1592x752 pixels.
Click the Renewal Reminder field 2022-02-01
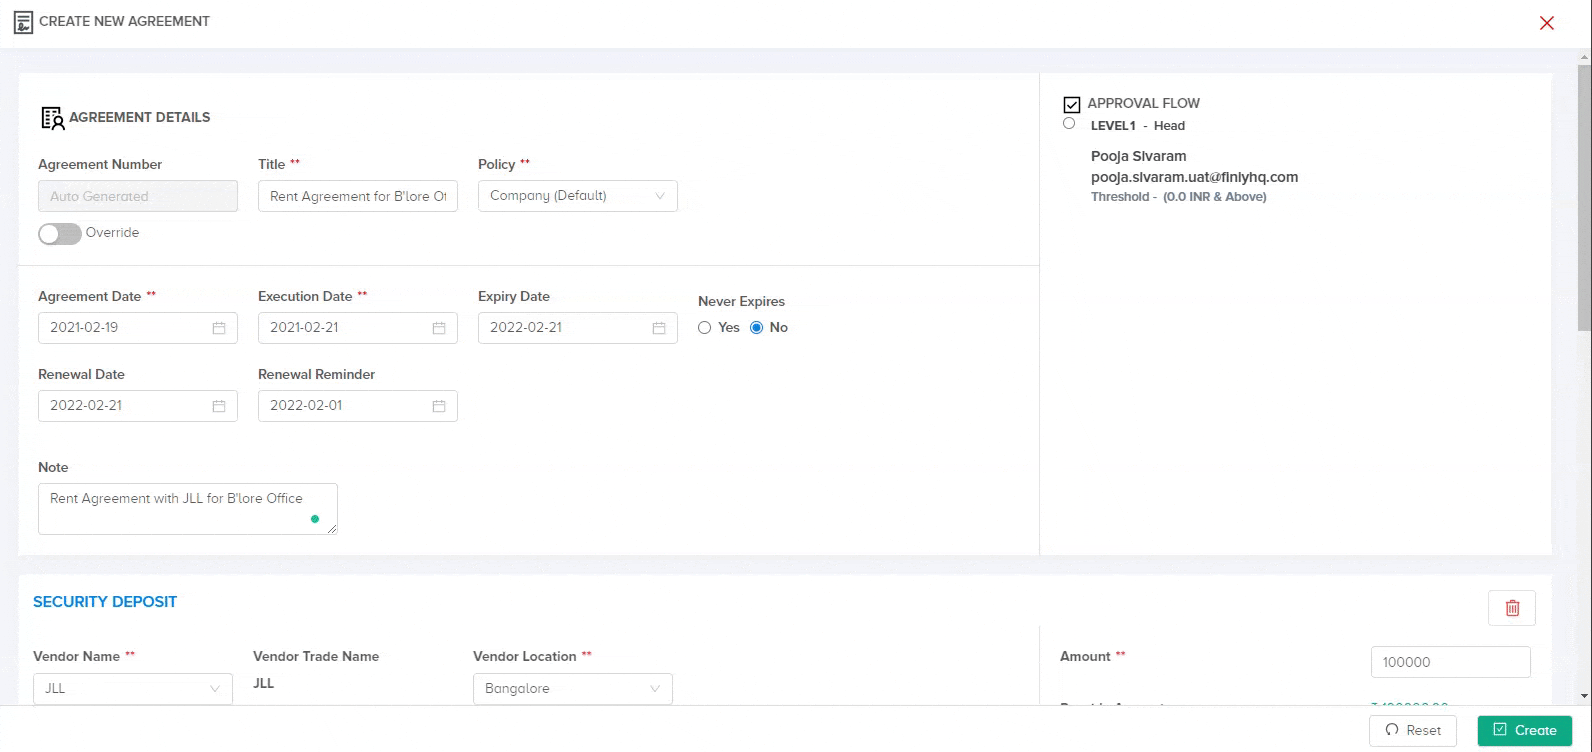click(x=358, y=406)
